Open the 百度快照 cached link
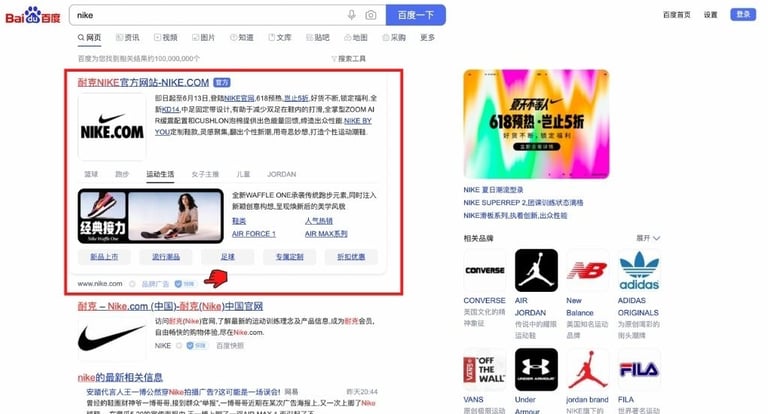 [x=230, y=345]
